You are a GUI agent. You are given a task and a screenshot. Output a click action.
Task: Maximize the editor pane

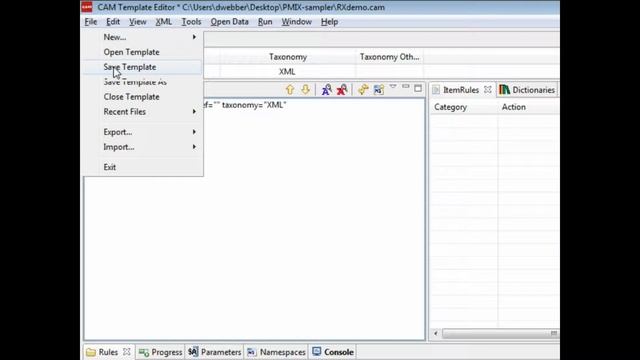pos(418,88)
